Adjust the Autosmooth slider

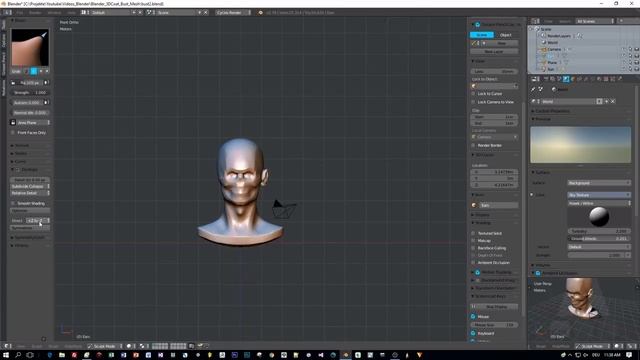point(26,103)
